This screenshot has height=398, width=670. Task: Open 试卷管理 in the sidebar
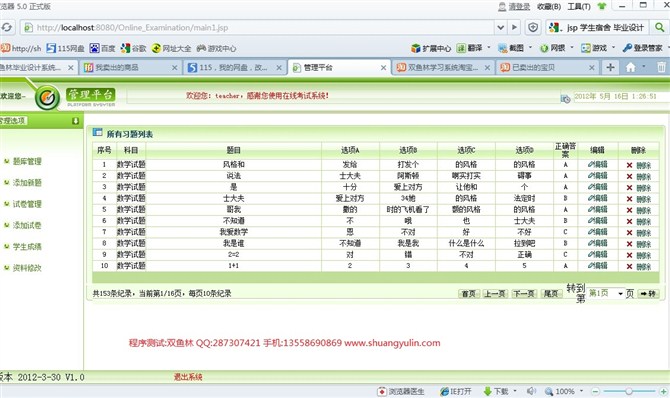[27, 204]
